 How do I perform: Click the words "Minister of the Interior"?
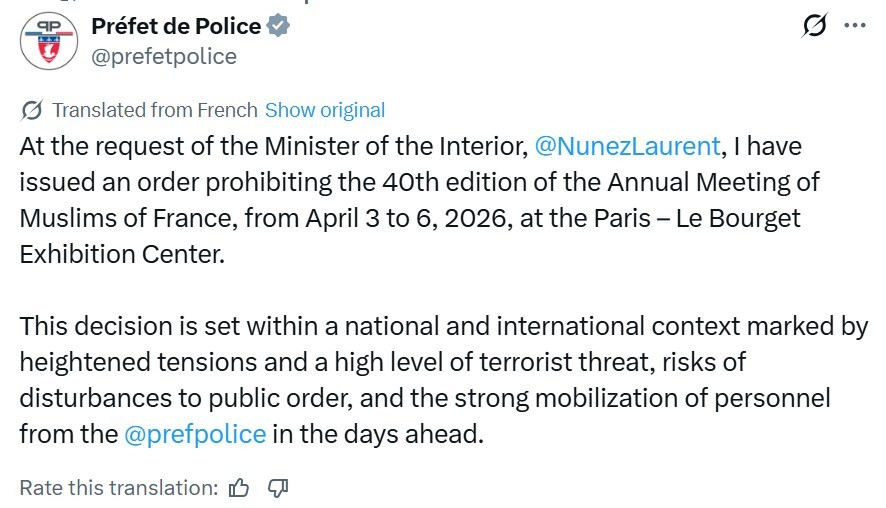[395, 146]
